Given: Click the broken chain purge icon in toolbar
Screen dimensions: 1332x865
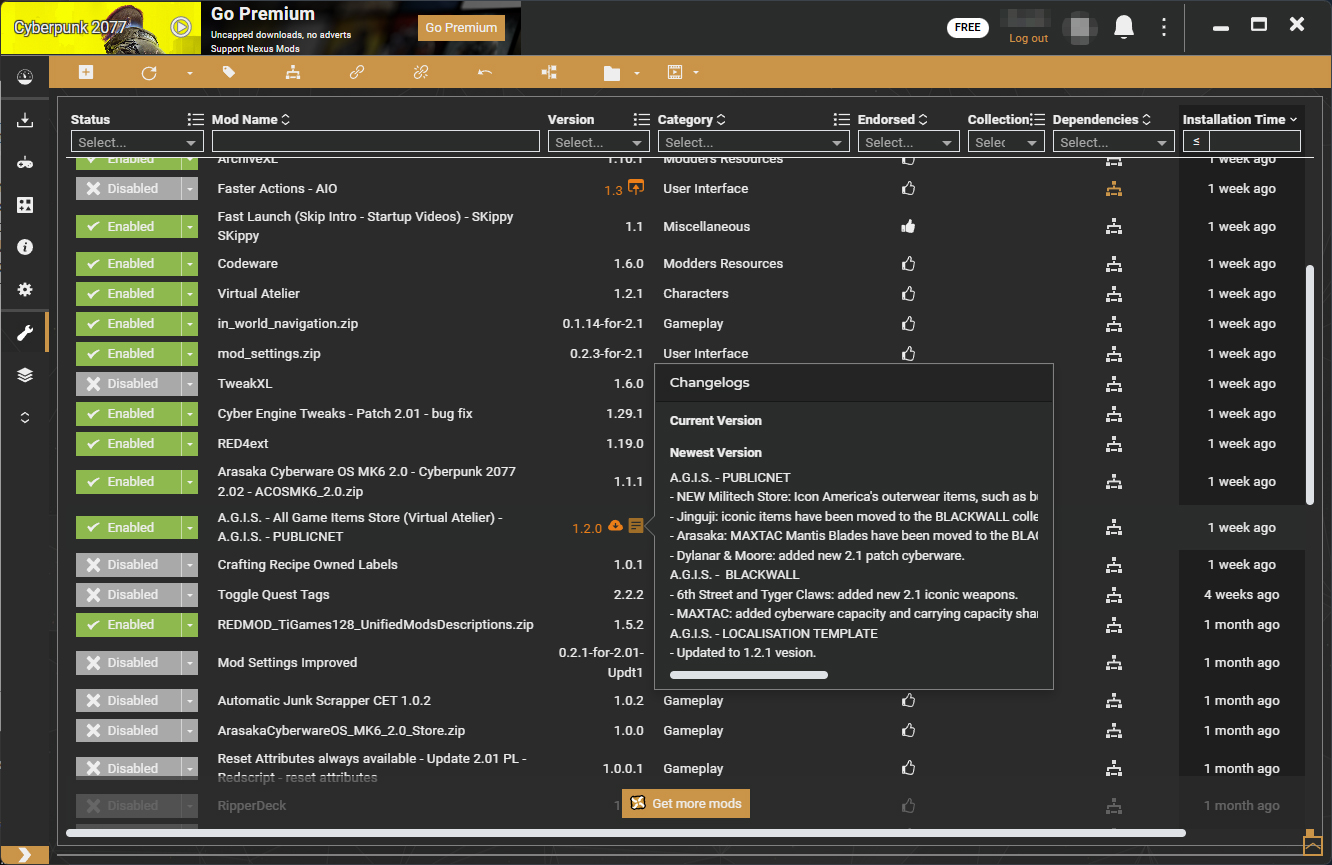Looking at the screenshot, I should coord(421,72).
